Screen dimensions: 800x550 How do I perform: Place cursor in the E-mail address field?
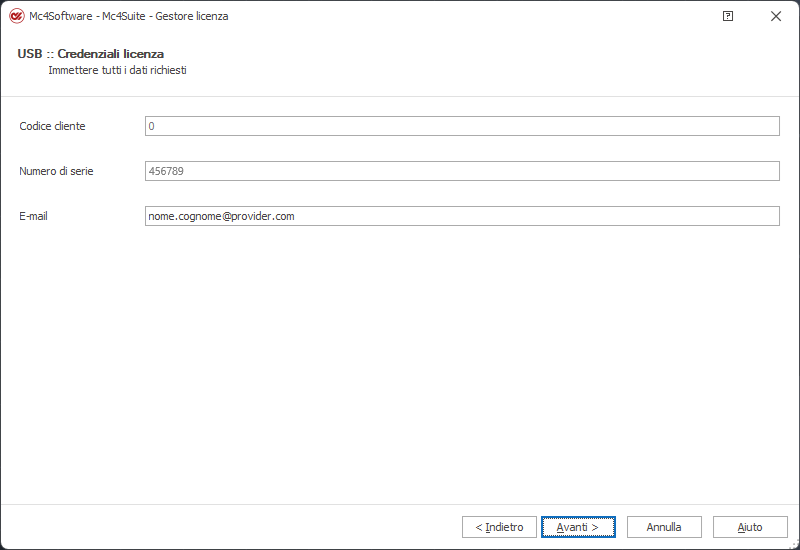tap(462, 216)
